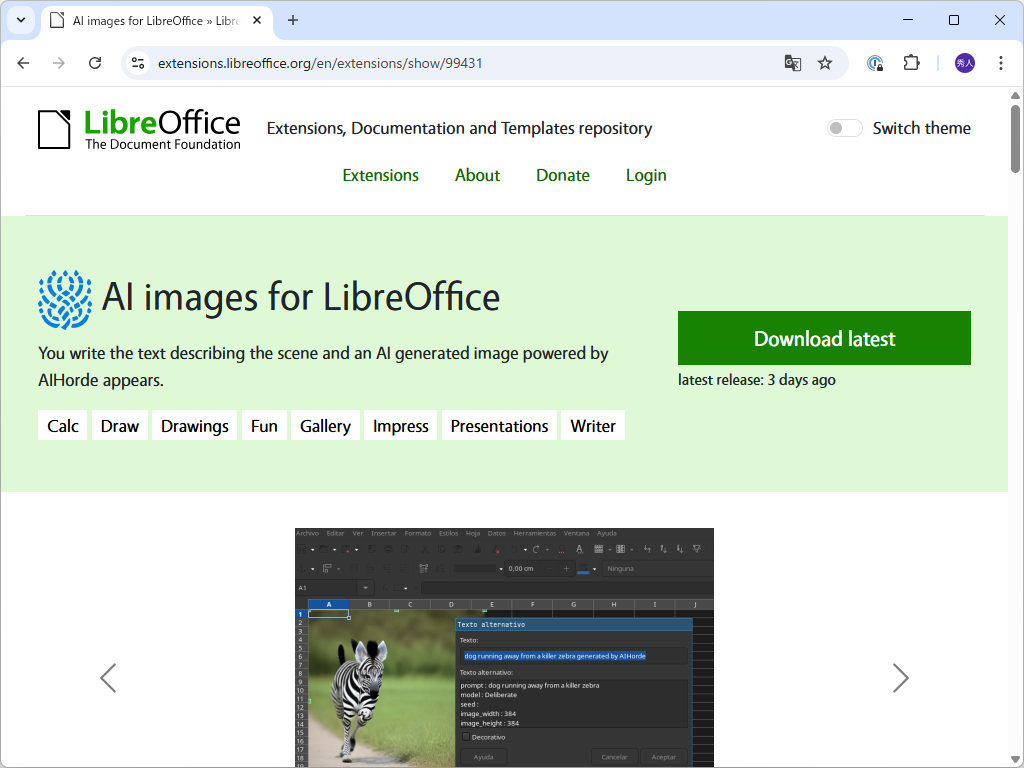Open the tab search chevron dropdown
This screenshot has height=768, width=1024.
20,20
